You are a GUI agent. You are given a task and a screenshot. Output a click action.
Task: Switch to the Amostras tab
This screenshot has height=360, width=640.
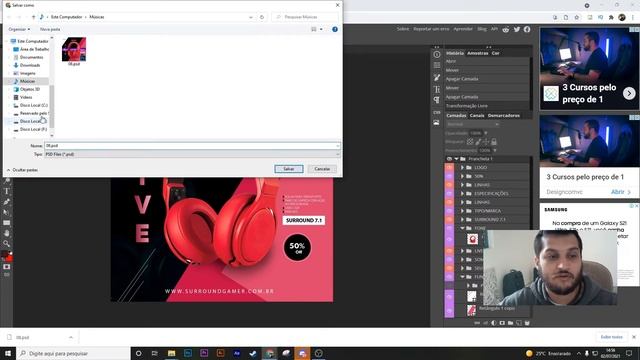(478, 53)
